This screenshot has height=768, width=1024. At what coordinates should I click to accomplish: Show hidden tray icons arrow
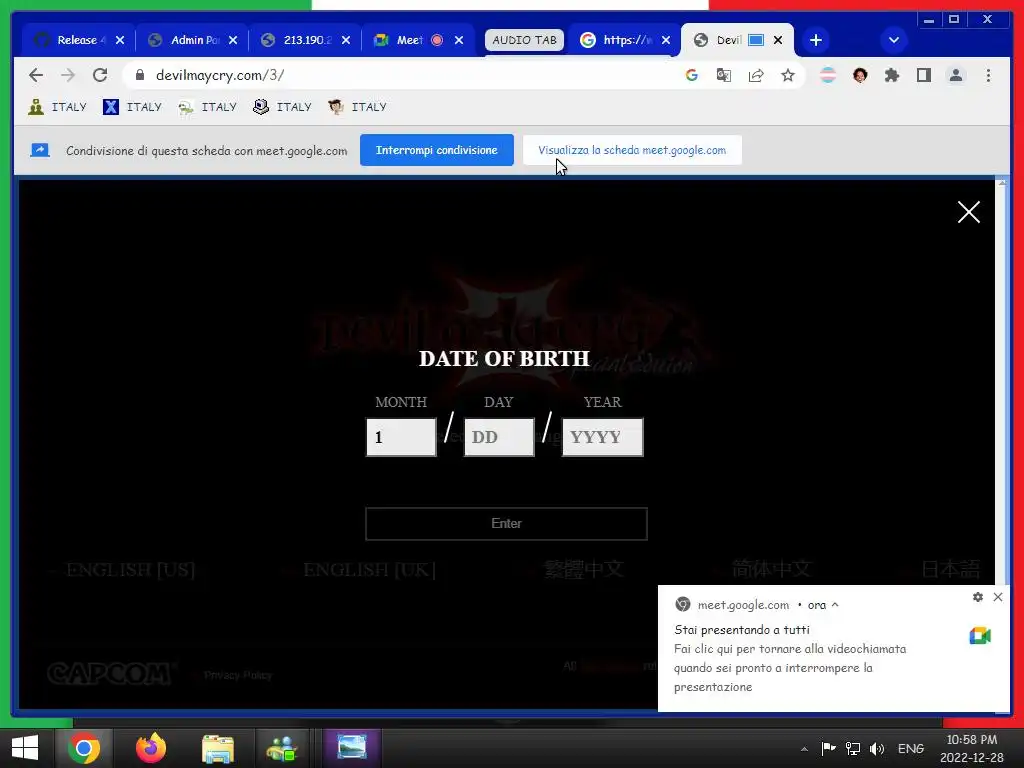(805, 749)
